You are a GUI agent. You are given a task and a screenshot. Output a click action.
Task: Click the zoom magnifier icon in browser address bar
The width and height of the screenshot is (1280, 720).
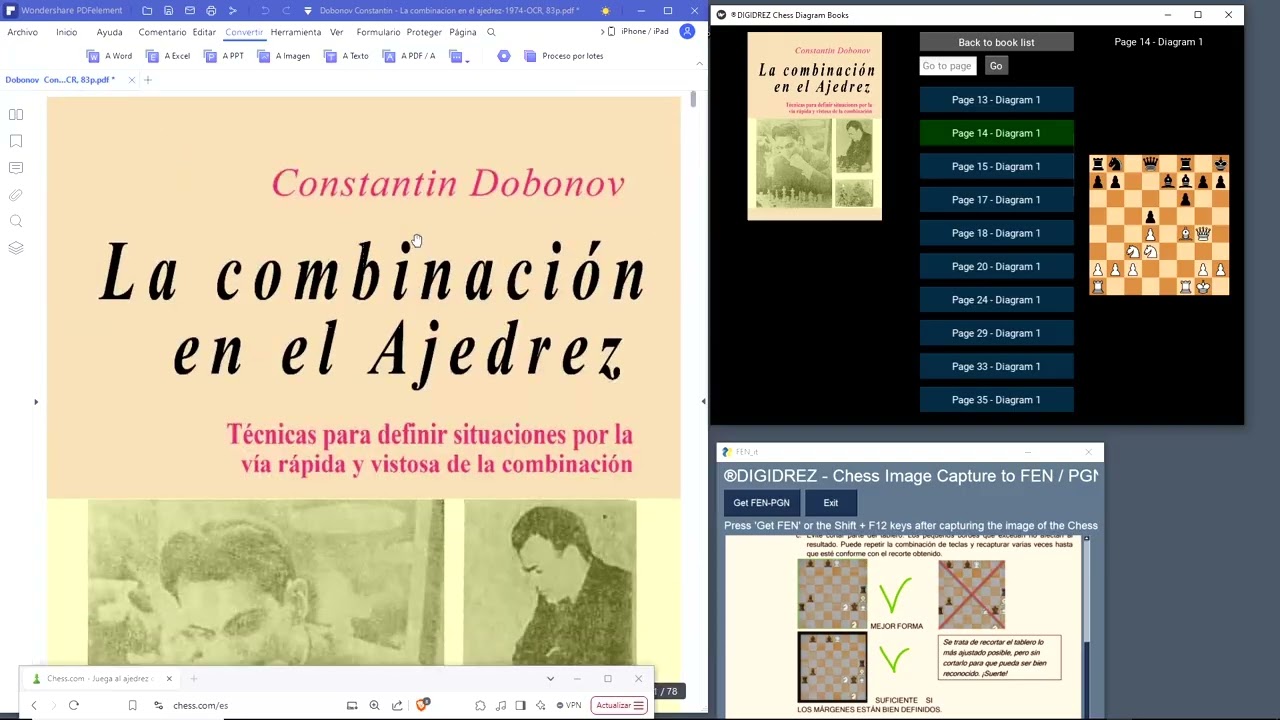coord(374,705)
